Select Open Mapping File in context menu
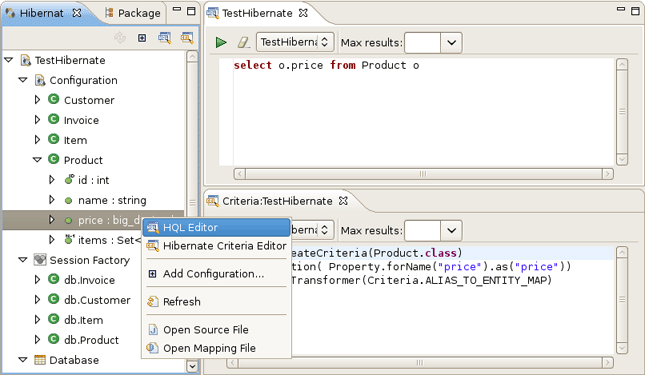The width and height of the screenshot is (645, 375). click(216, 348)
